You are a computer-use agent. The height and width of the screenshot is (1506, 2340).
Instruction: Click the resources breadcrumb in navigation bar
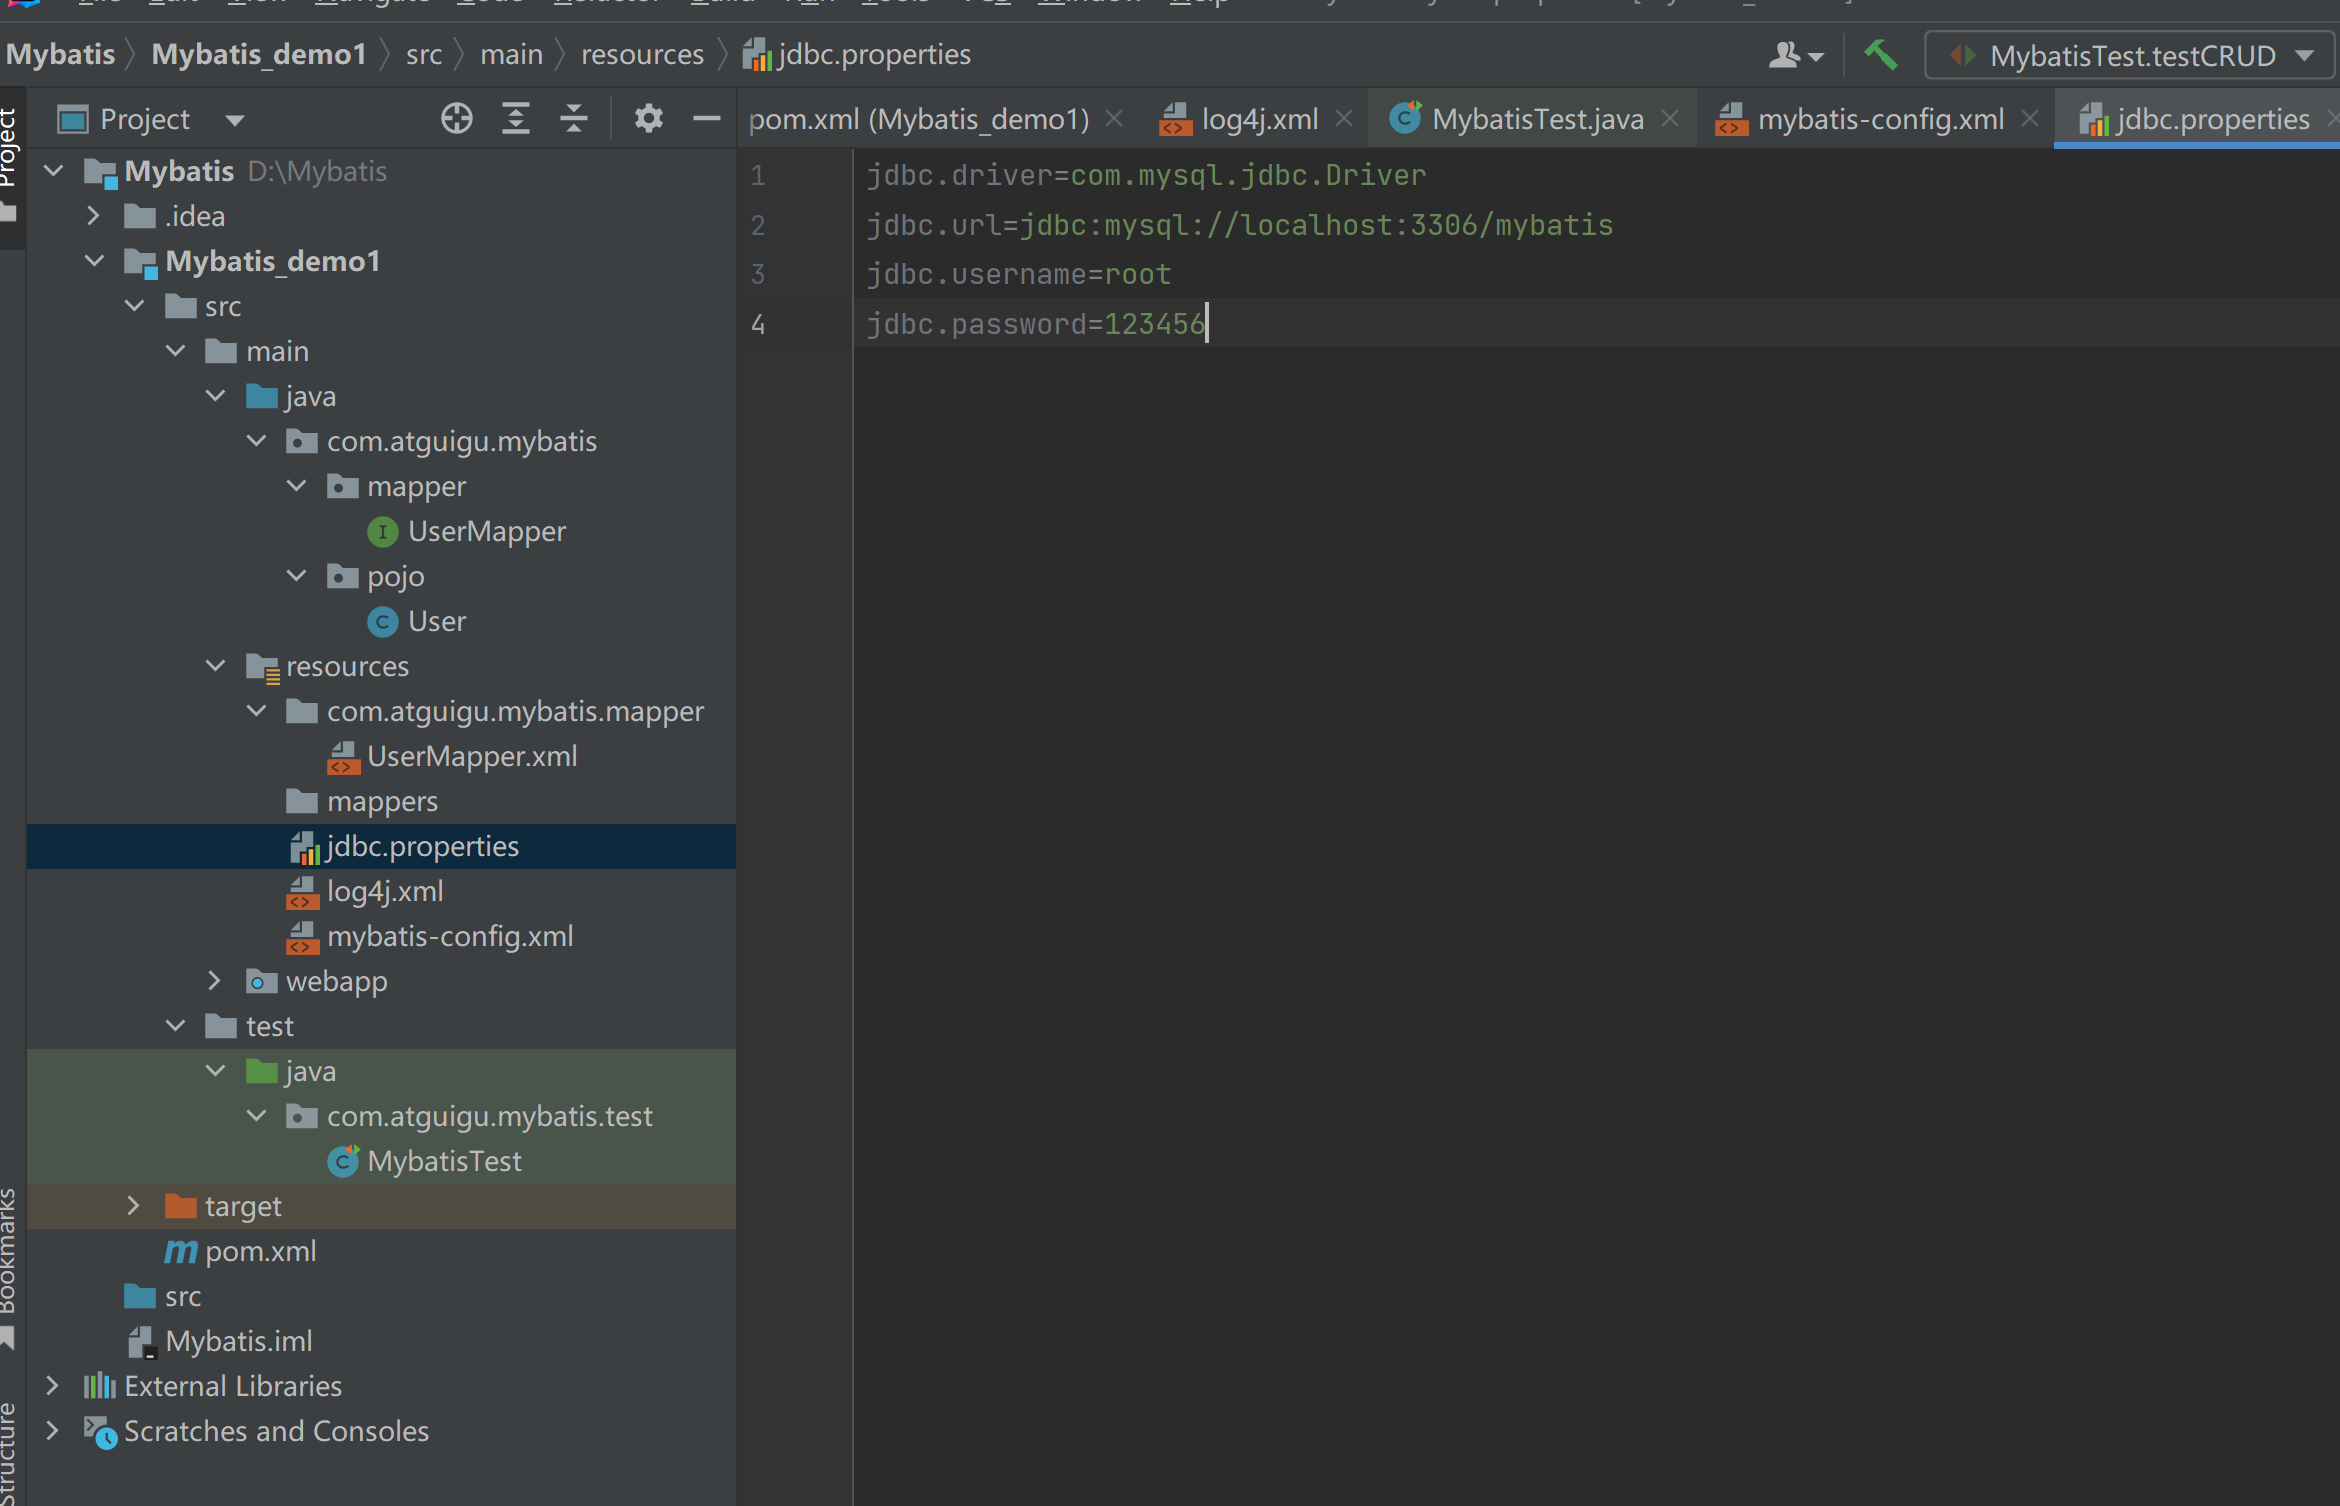point(642,55)
